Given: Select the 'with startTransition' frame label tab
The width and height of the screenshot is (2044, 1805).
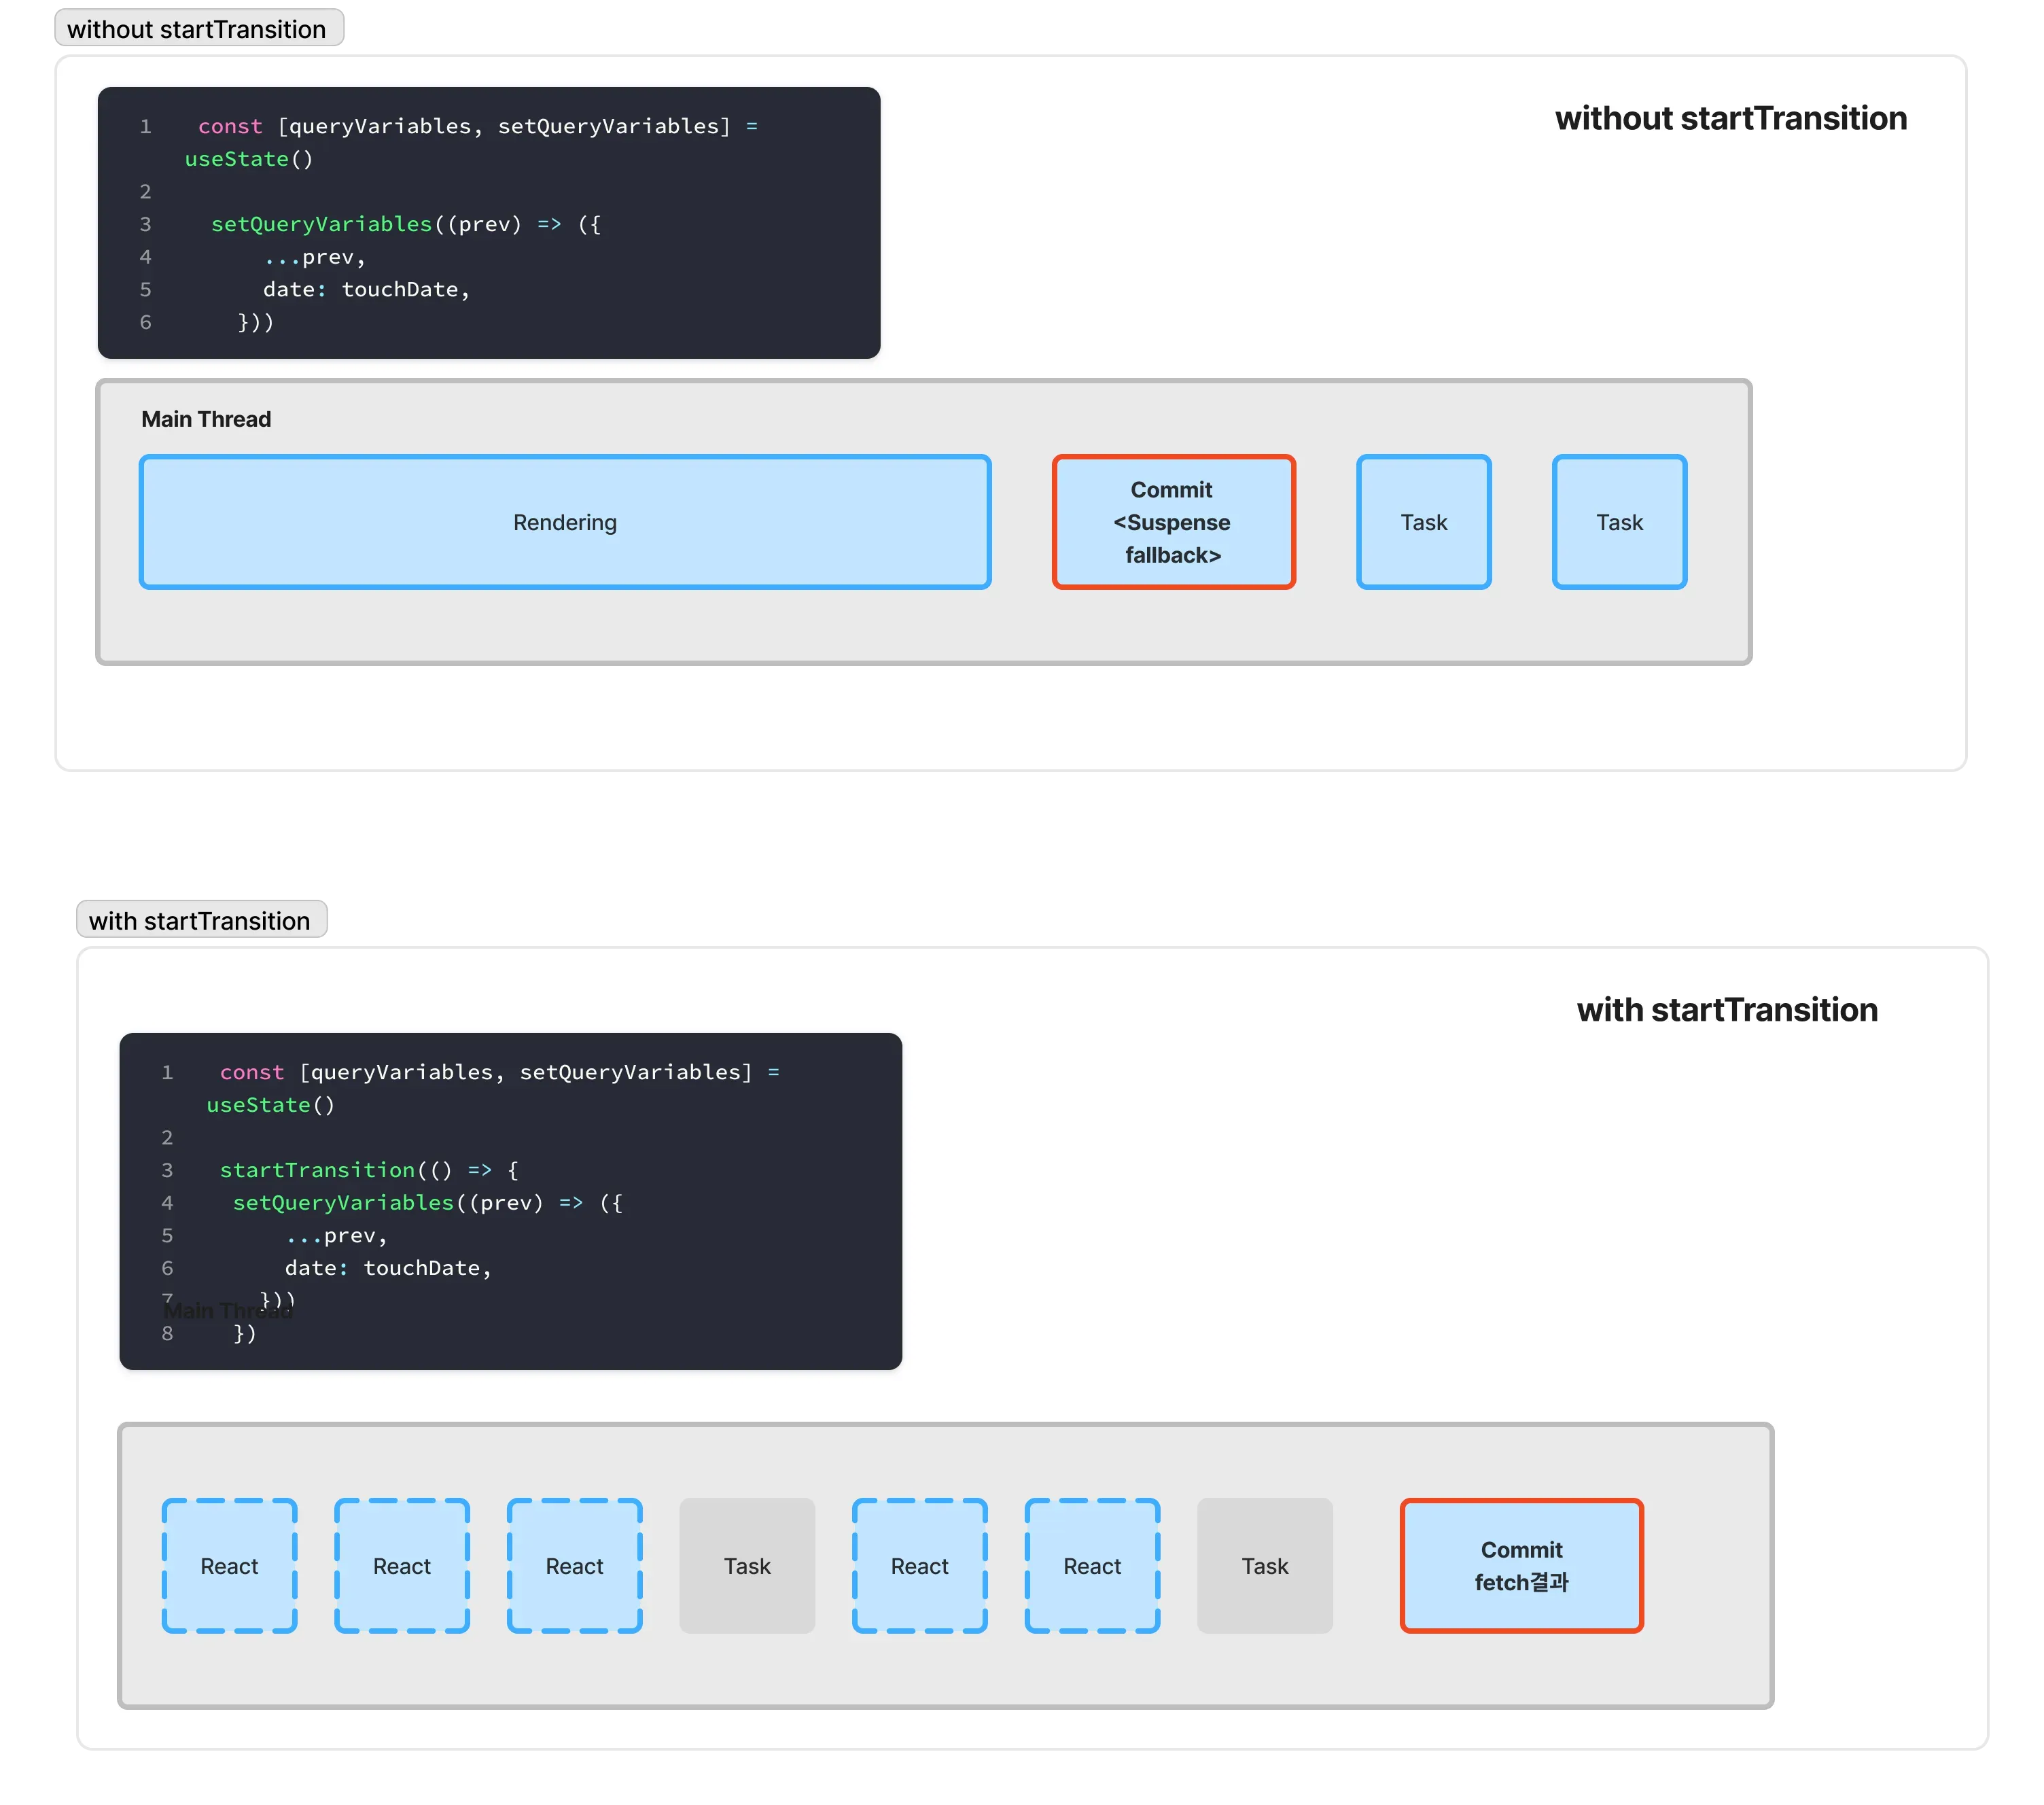Looking at the screenshot, I should pos(200,920).
